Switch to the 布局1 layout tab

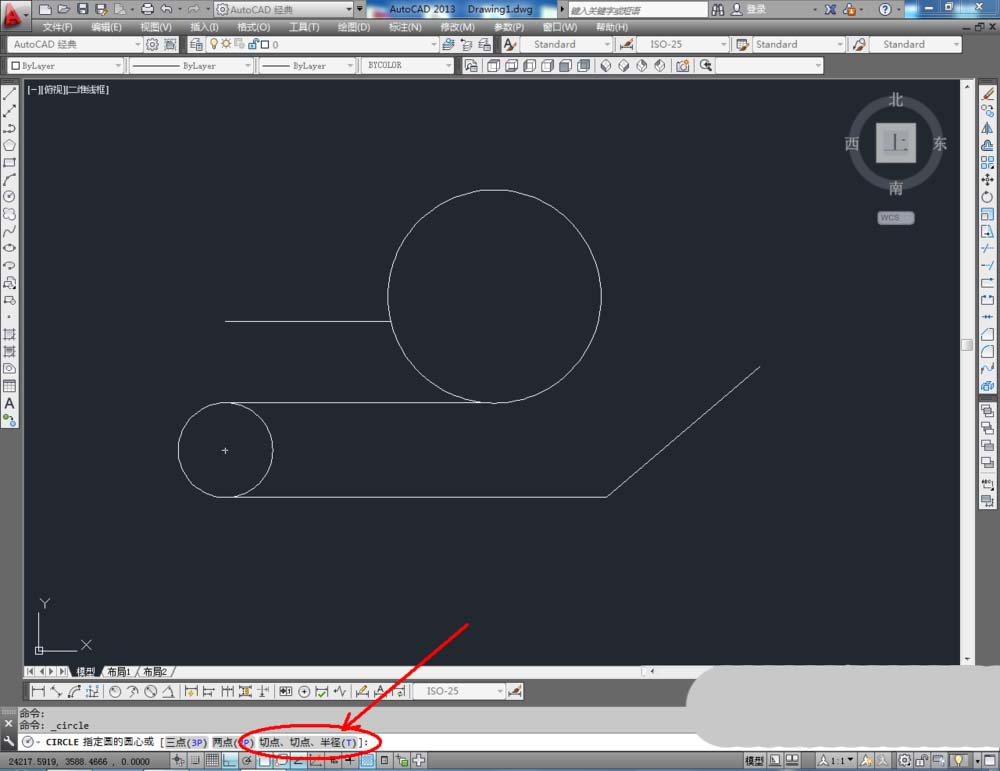119,672
